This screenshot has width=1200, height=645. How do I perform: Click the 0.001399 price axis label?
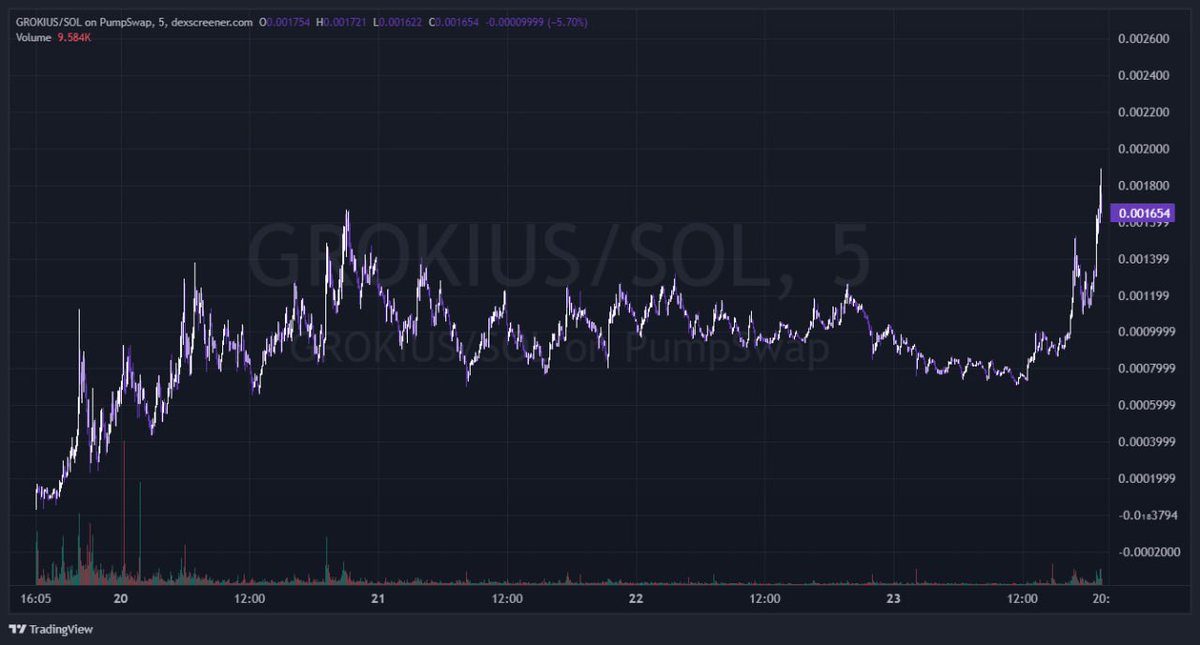point(1143,259)
